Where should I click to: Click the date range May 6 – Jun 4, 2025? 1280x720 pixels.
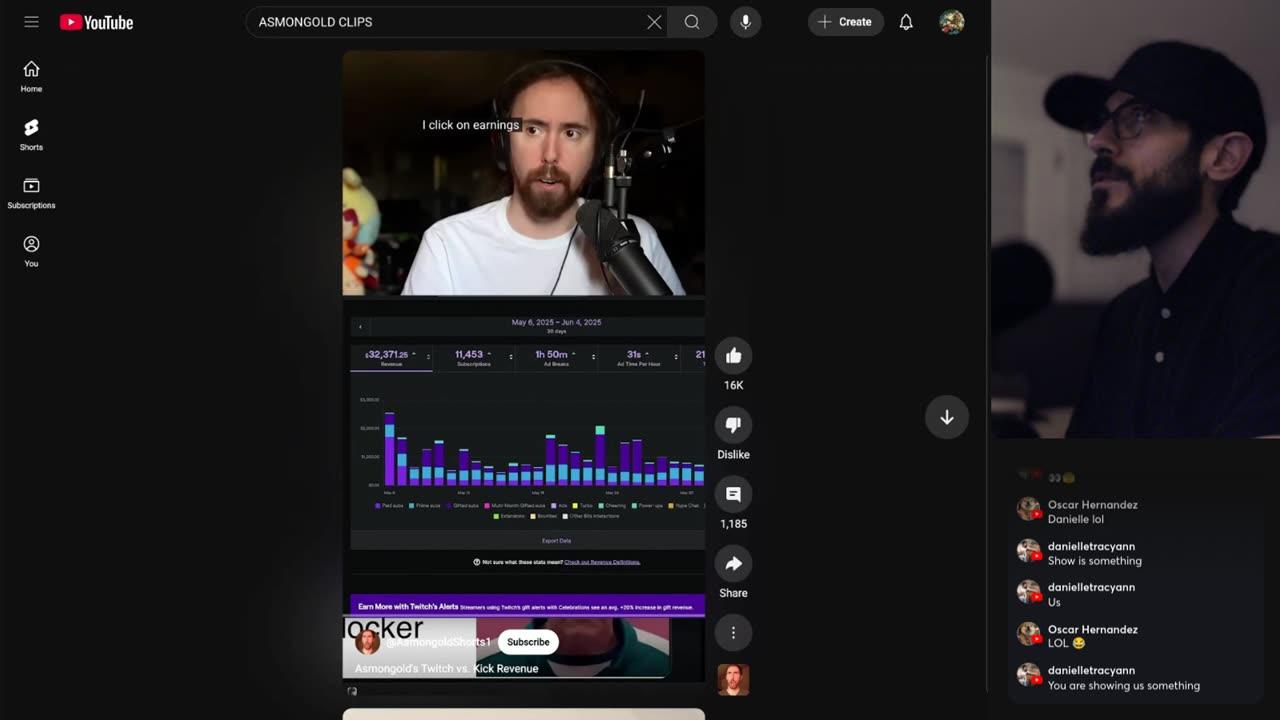coord(556,323)
